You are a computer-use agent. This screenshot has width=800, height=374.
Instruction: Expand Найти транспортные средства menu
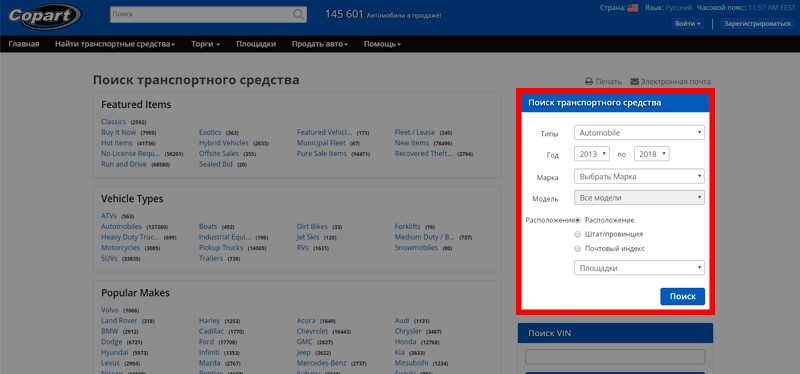click(x=115, y=44)
